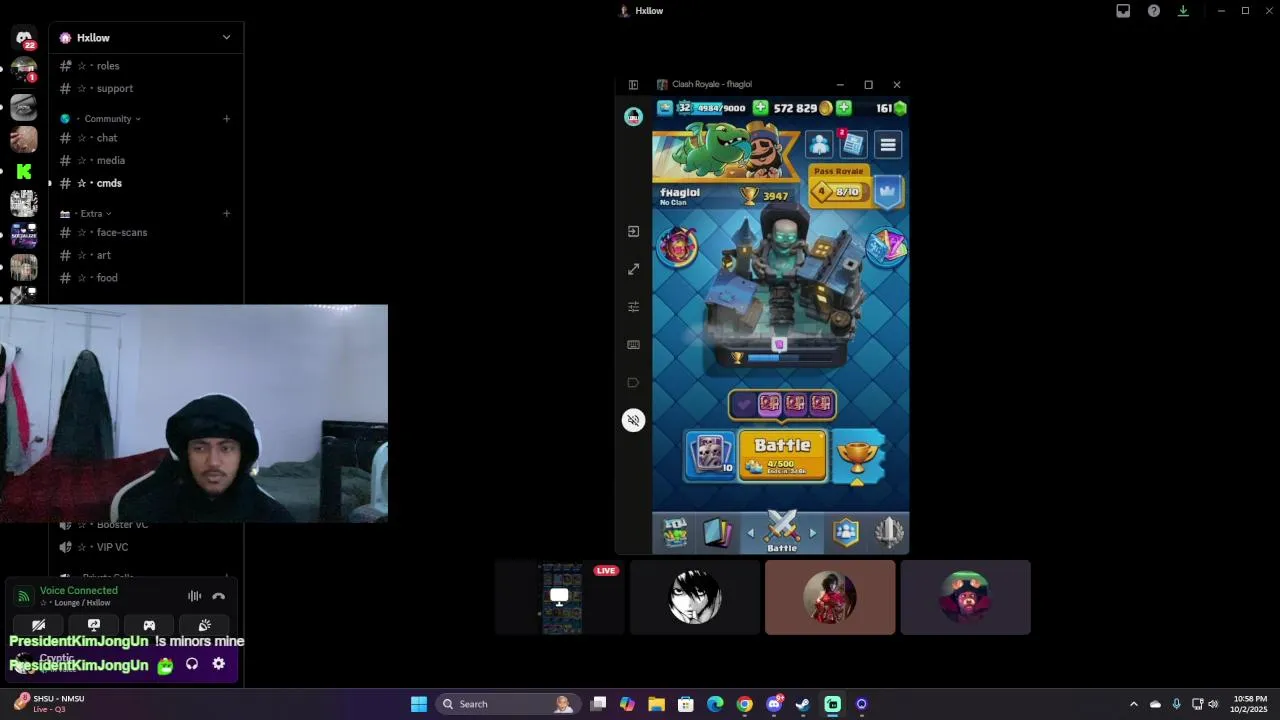Select the black-and-white anime avatar tile
The height and width of the screenshot is (720, 1280).
point(695,598)
